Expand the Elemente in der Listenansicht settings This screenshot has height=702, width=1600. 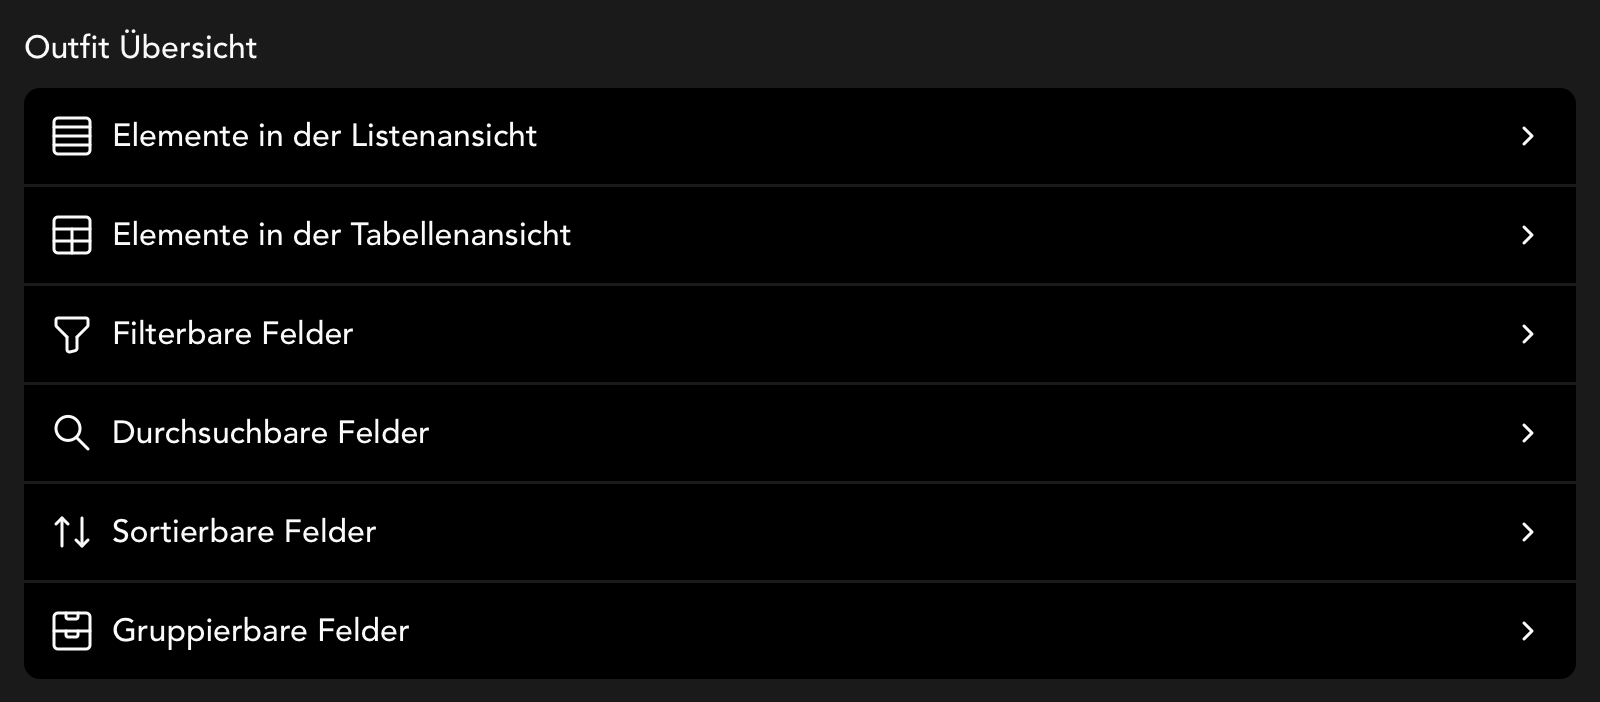(1527, 136)
